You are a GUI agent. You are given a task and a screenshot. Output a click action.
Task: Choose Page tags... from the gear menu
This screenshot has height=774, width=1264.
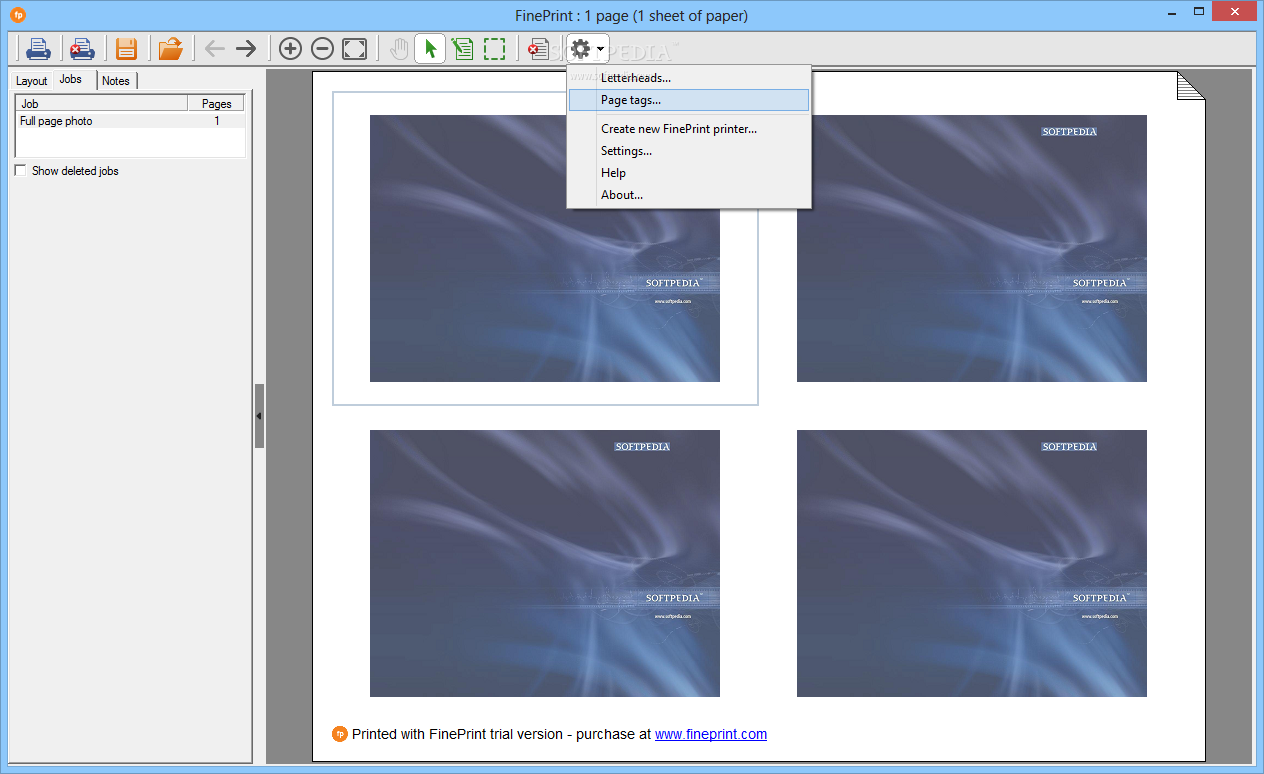click(689, 100)
